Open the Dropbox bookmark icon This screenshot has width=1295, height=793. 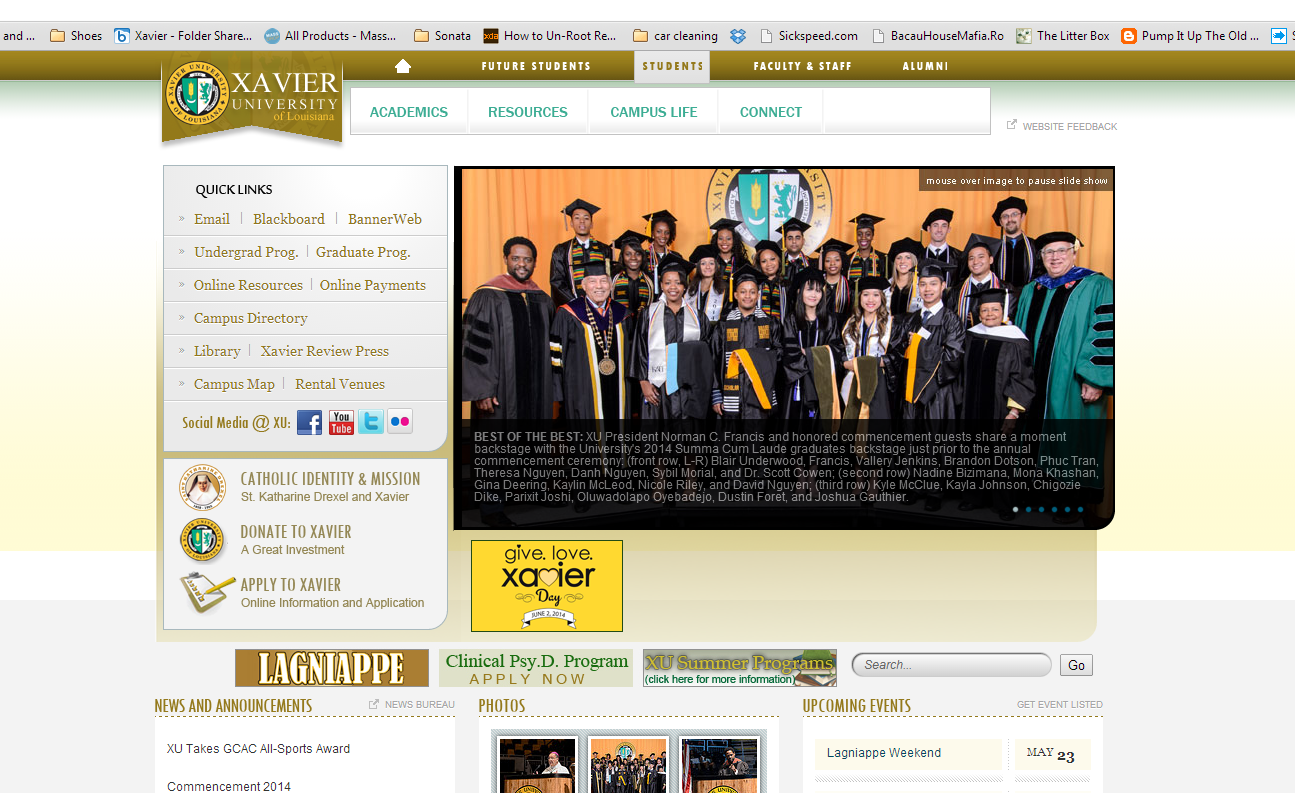pos(738,35)
